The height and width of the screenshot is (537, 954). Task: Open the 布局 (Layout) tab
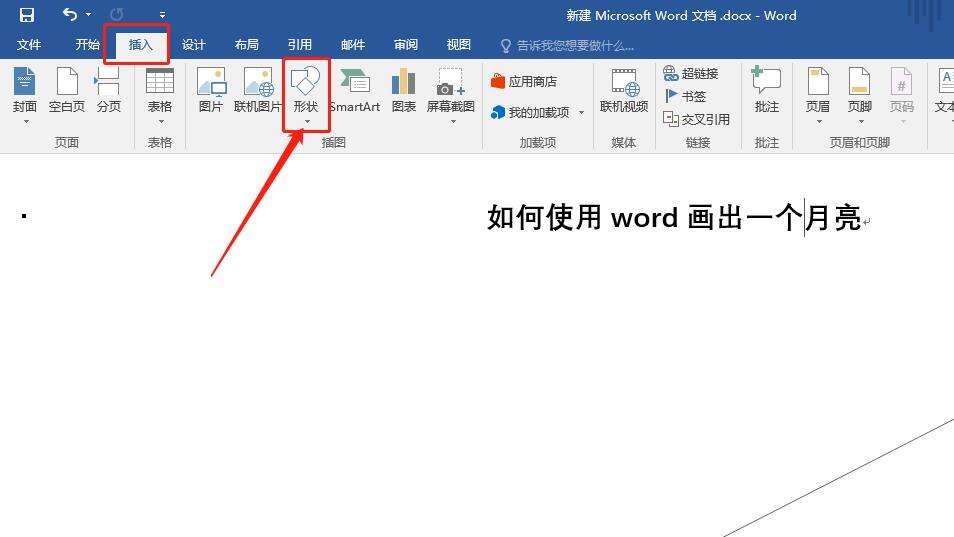[x=246, y=44]
